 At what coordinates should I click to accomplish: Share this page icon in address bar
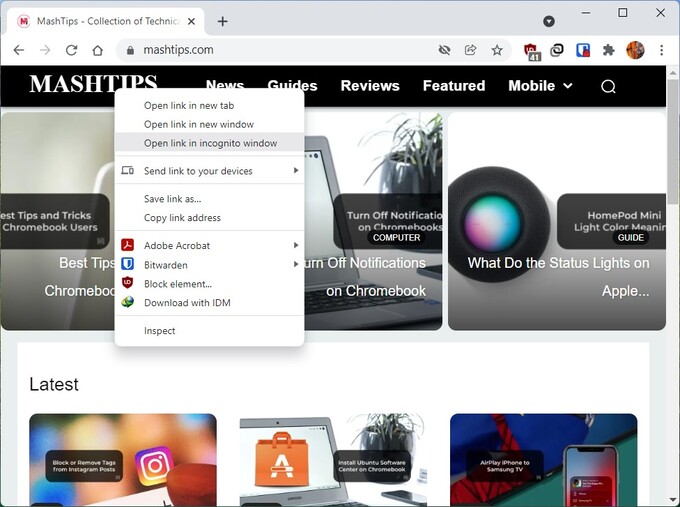pos(471,50)
